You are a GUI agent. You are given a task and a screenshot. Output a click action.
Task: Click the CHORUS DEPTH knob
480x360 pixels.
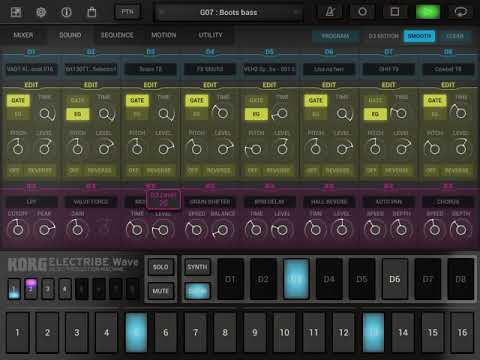[460, 229]
